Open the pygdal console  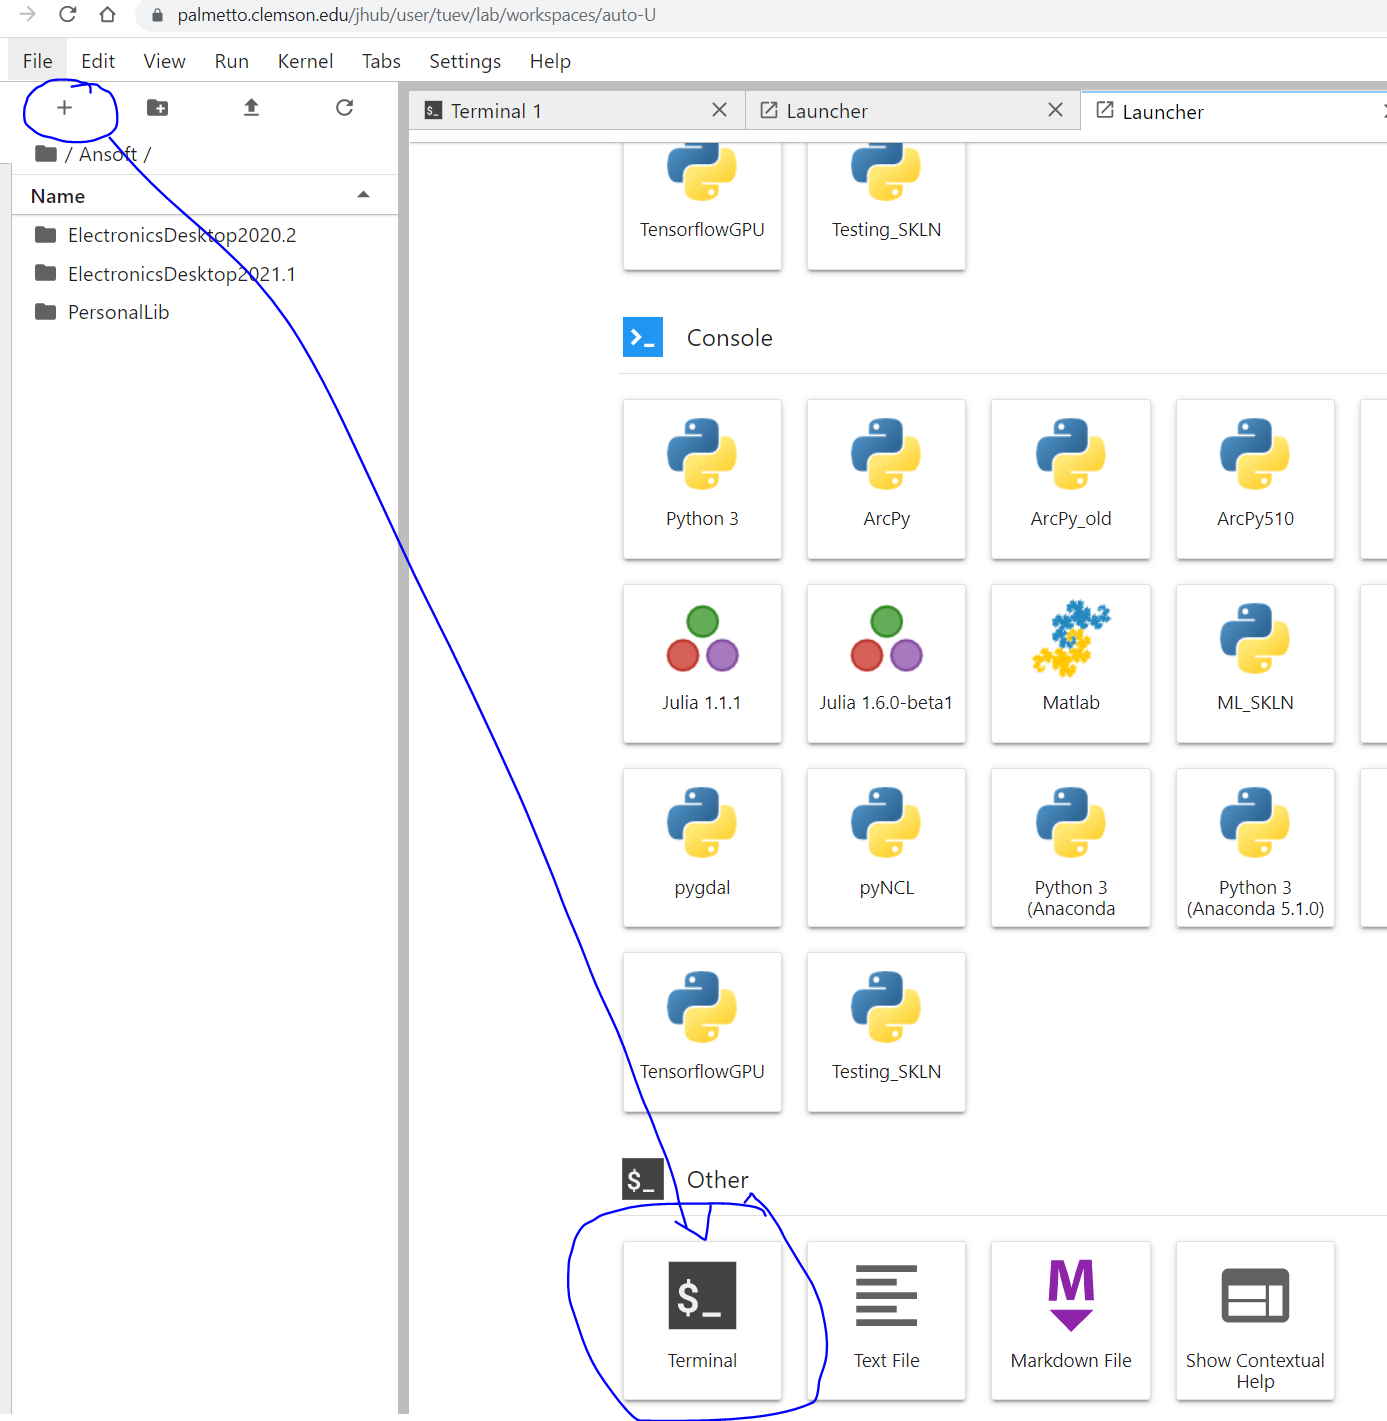702,848
